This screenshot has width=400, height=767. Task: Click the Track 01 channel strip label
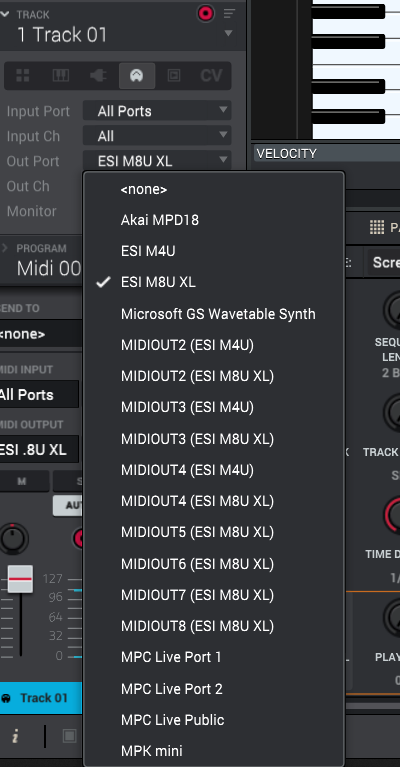[41, 698]
